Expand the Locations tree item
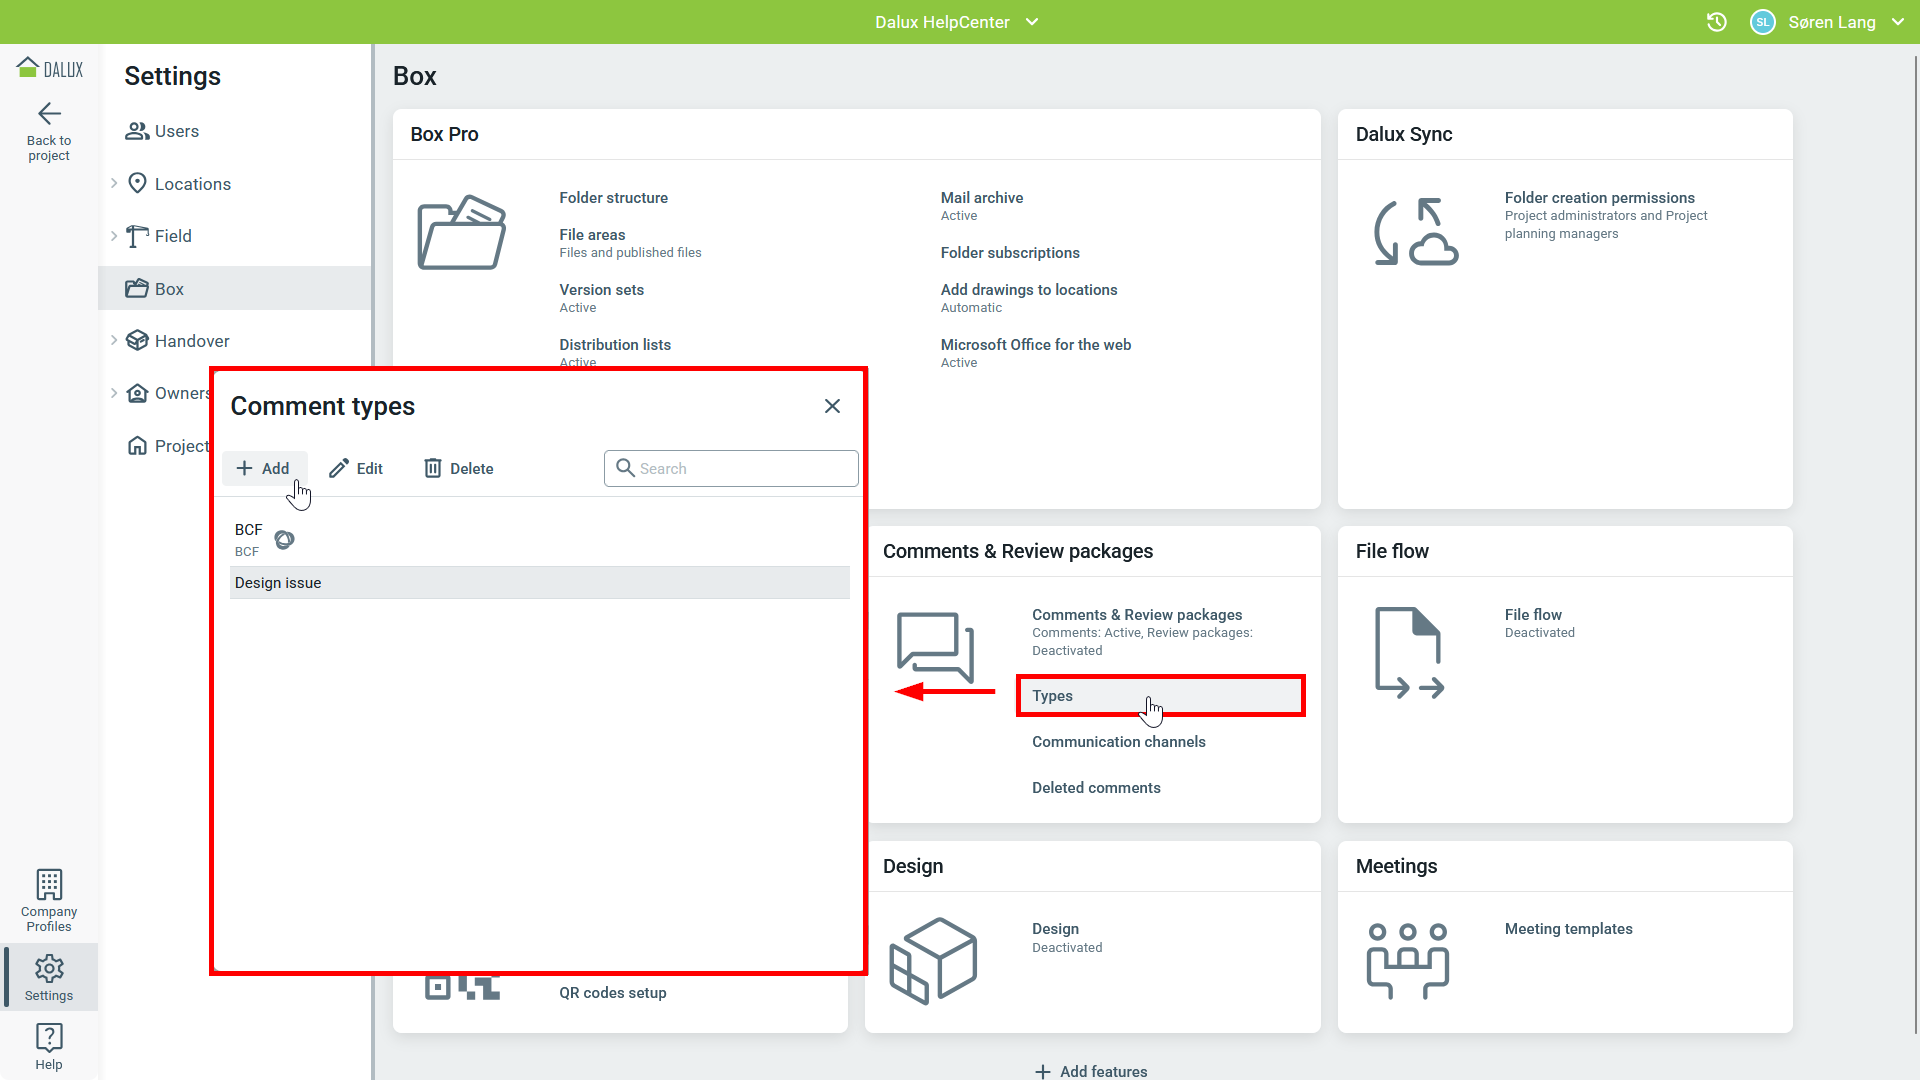Screen dimensions: 1920x1080 point(114,183)
